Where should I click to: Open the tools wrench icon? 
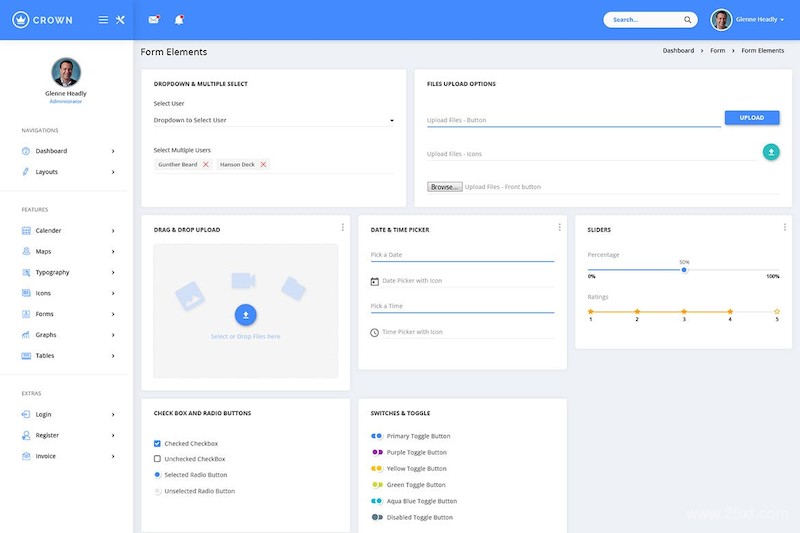click(x=120, y=20)
